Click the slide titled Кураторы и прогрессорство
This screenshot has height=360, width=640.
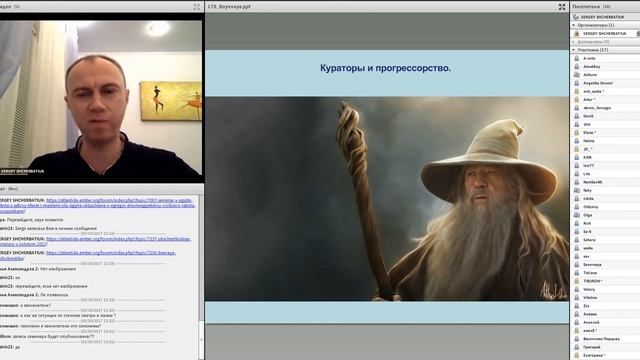coord(387,187)
